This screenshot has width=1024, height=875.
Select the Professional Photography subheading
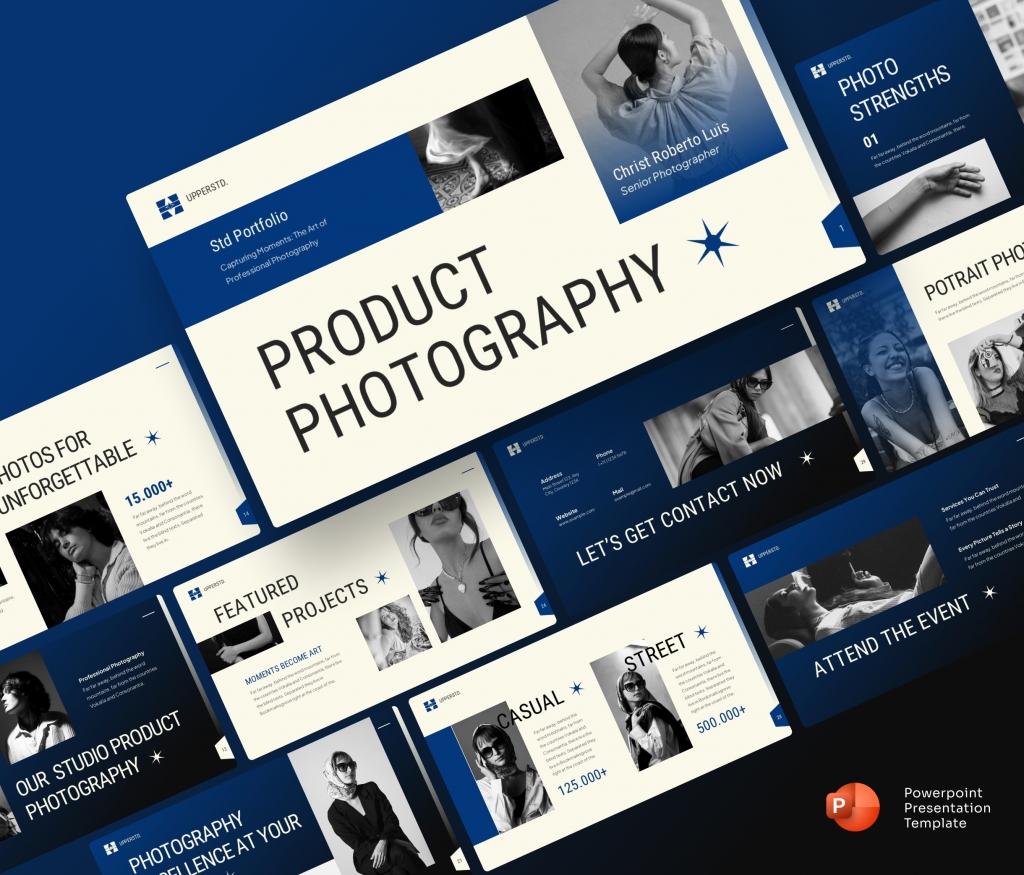click(112, 667)
